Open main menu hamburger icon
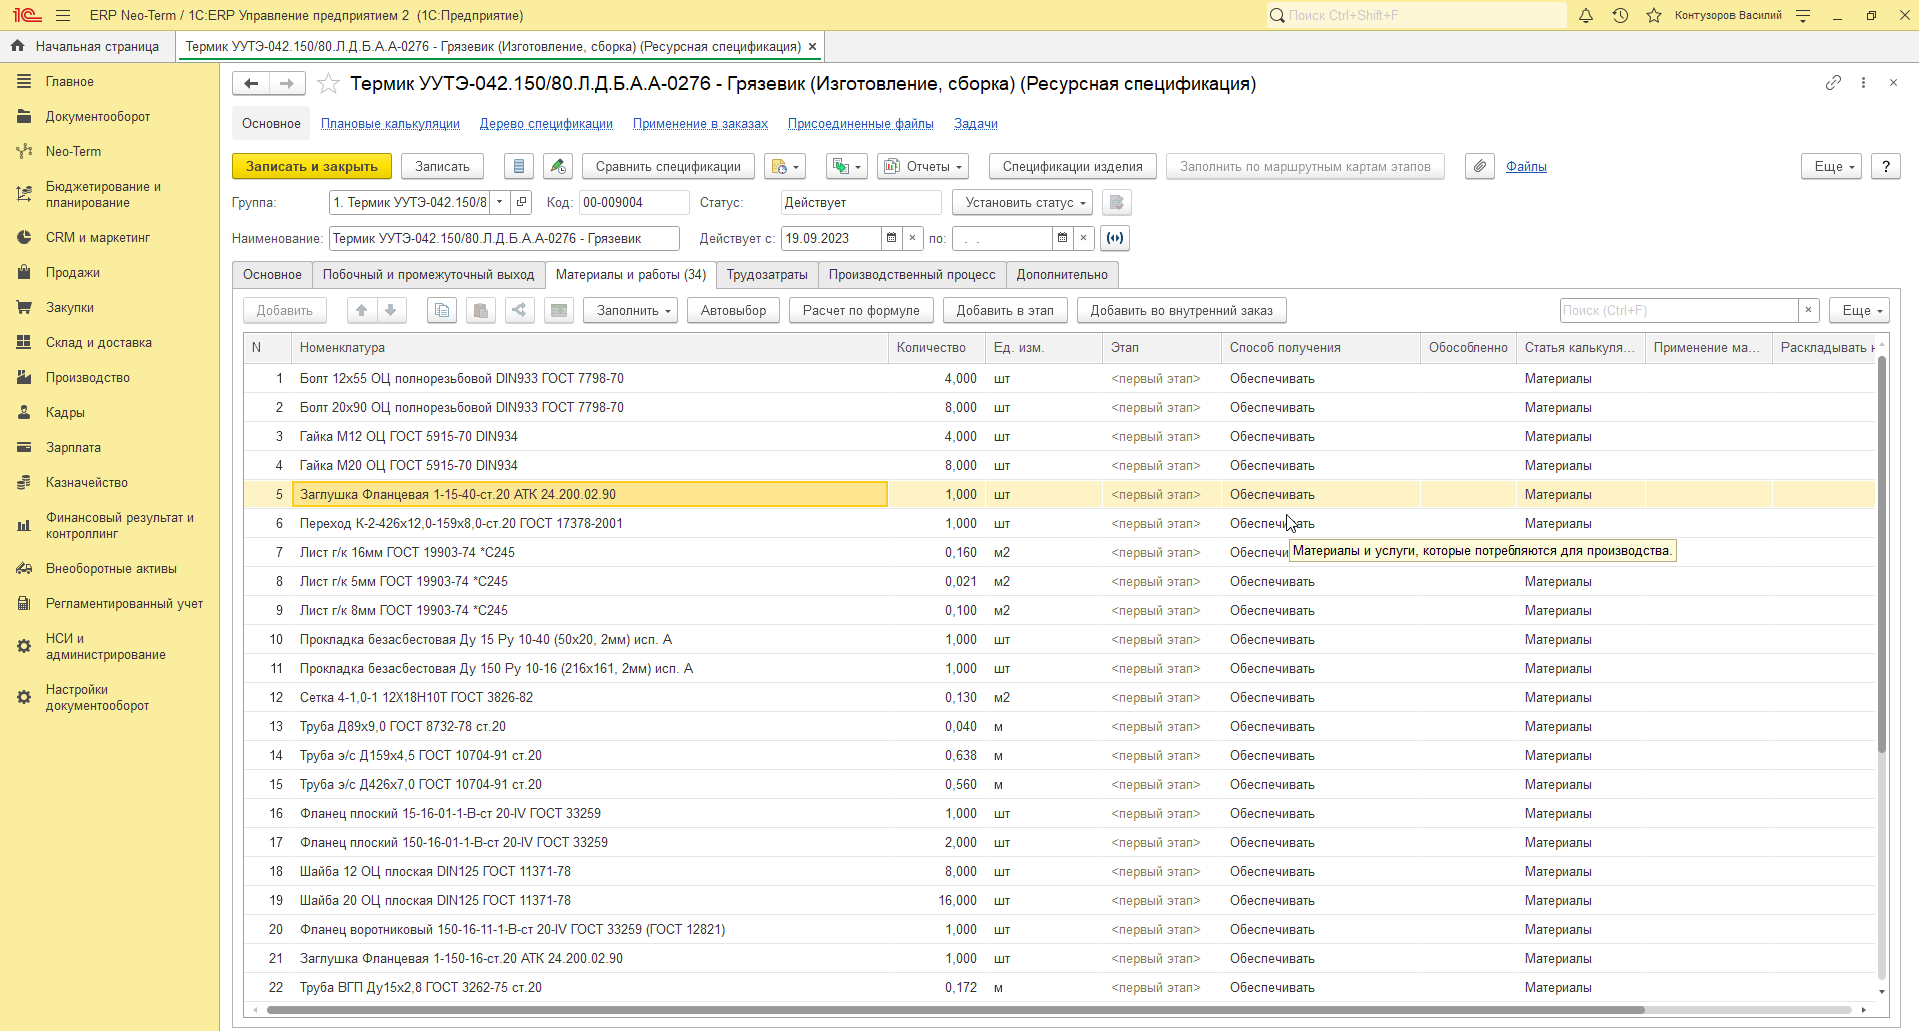 [63, 15]
